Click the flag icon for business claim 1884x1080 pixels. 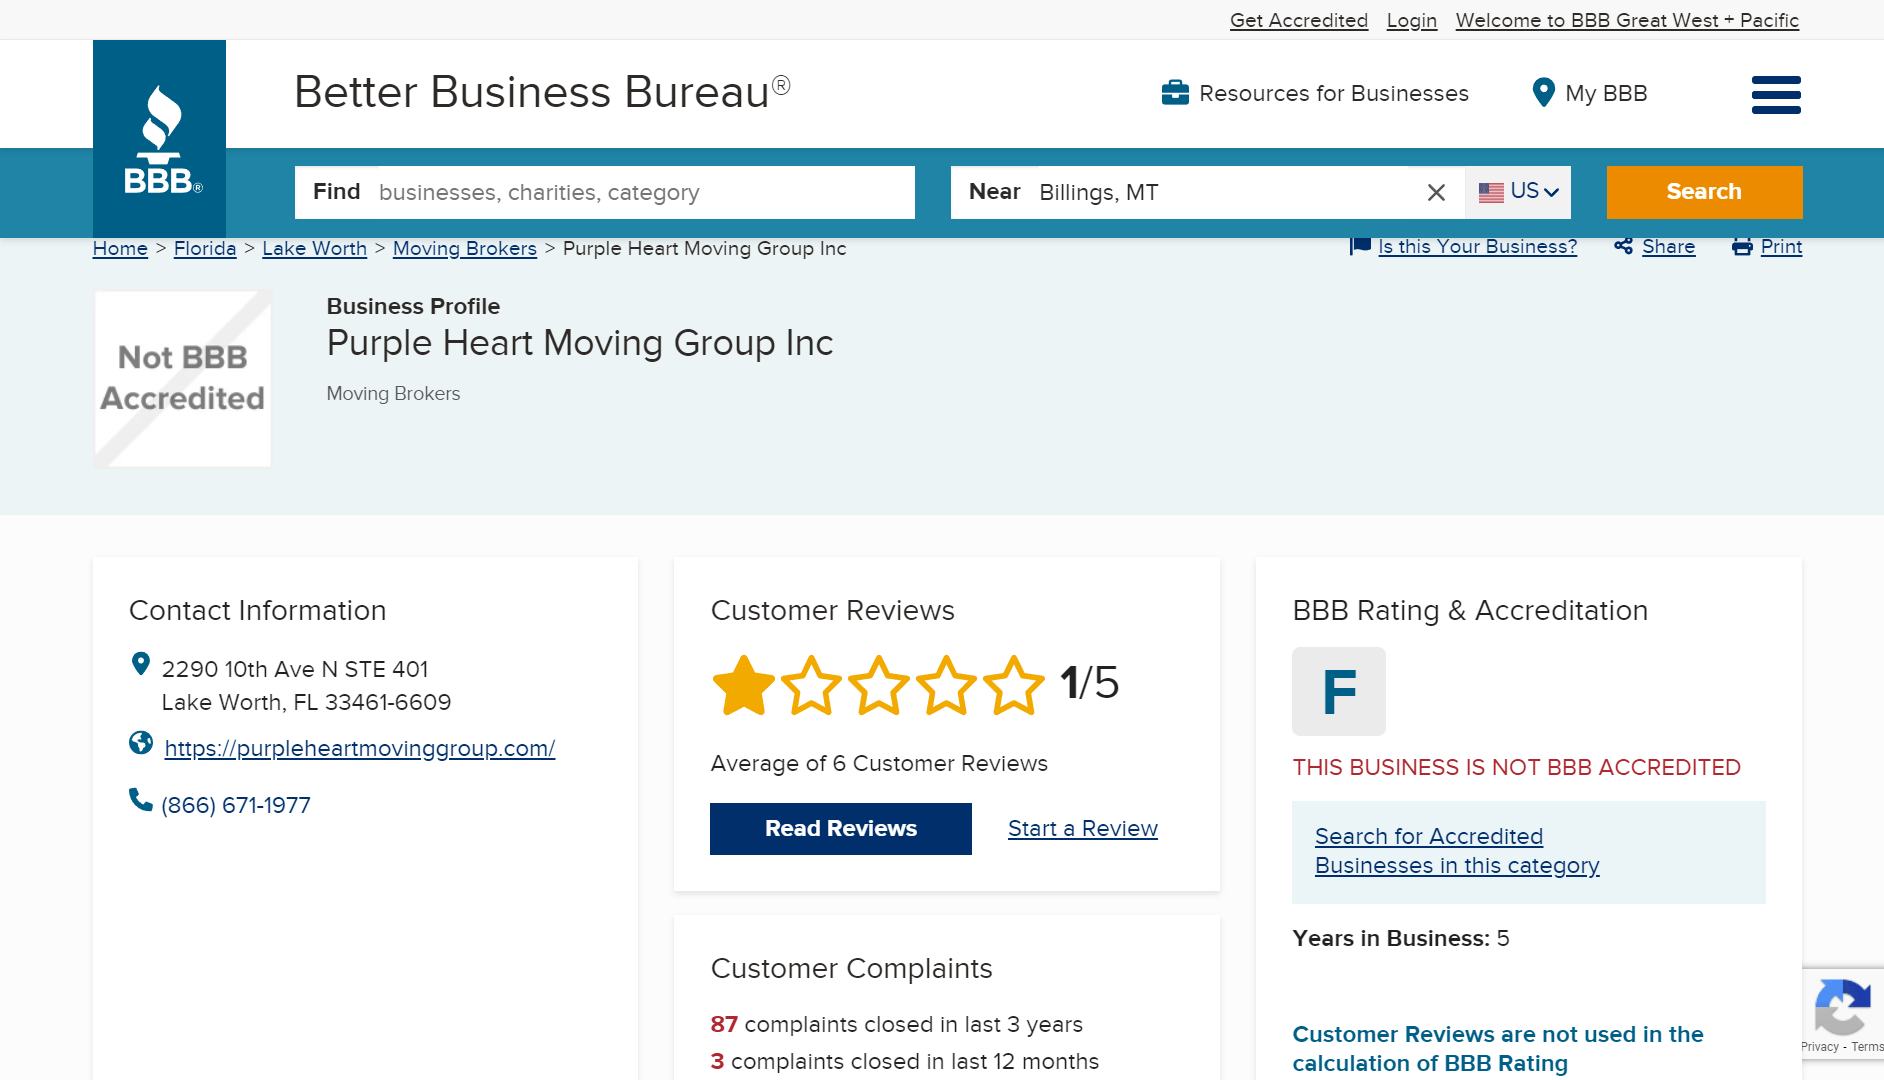pyautogui.click(x=1360, y=246)
